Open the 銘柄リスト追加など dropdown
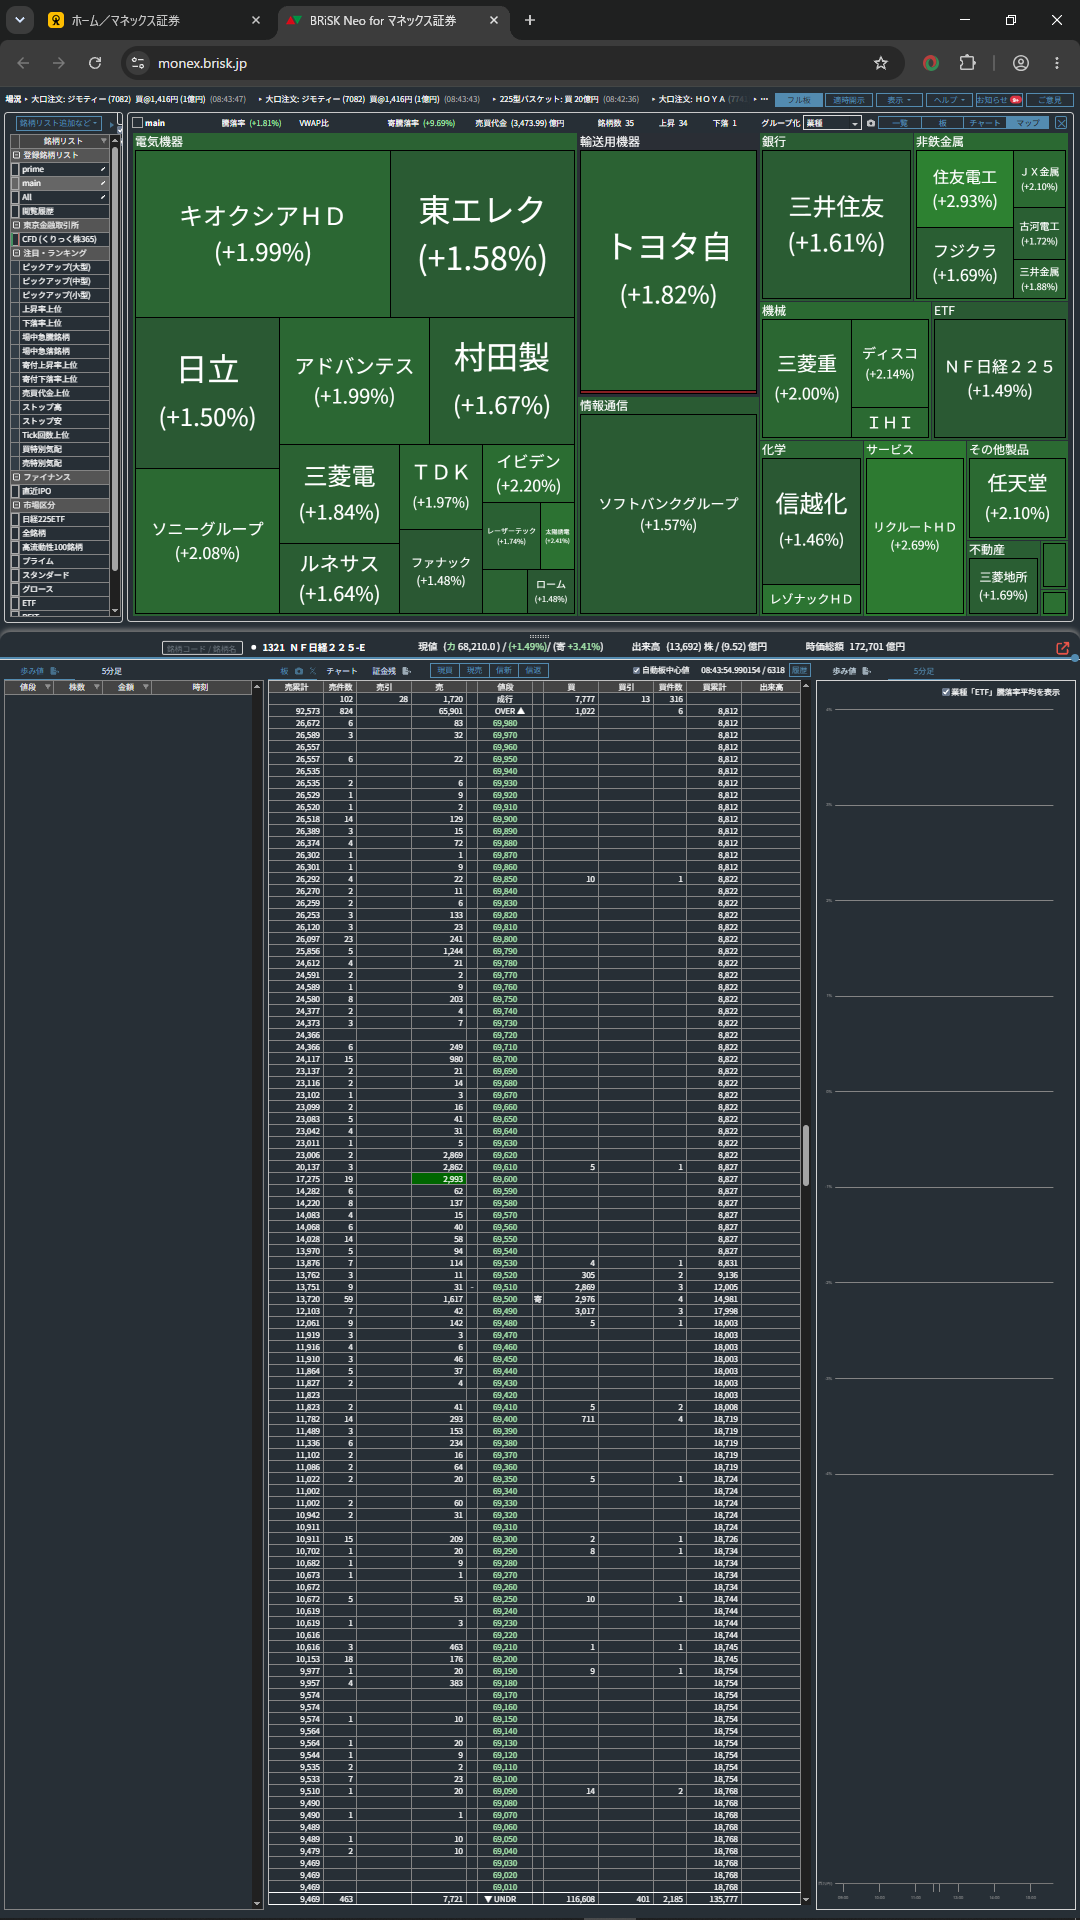 (59, 123)
